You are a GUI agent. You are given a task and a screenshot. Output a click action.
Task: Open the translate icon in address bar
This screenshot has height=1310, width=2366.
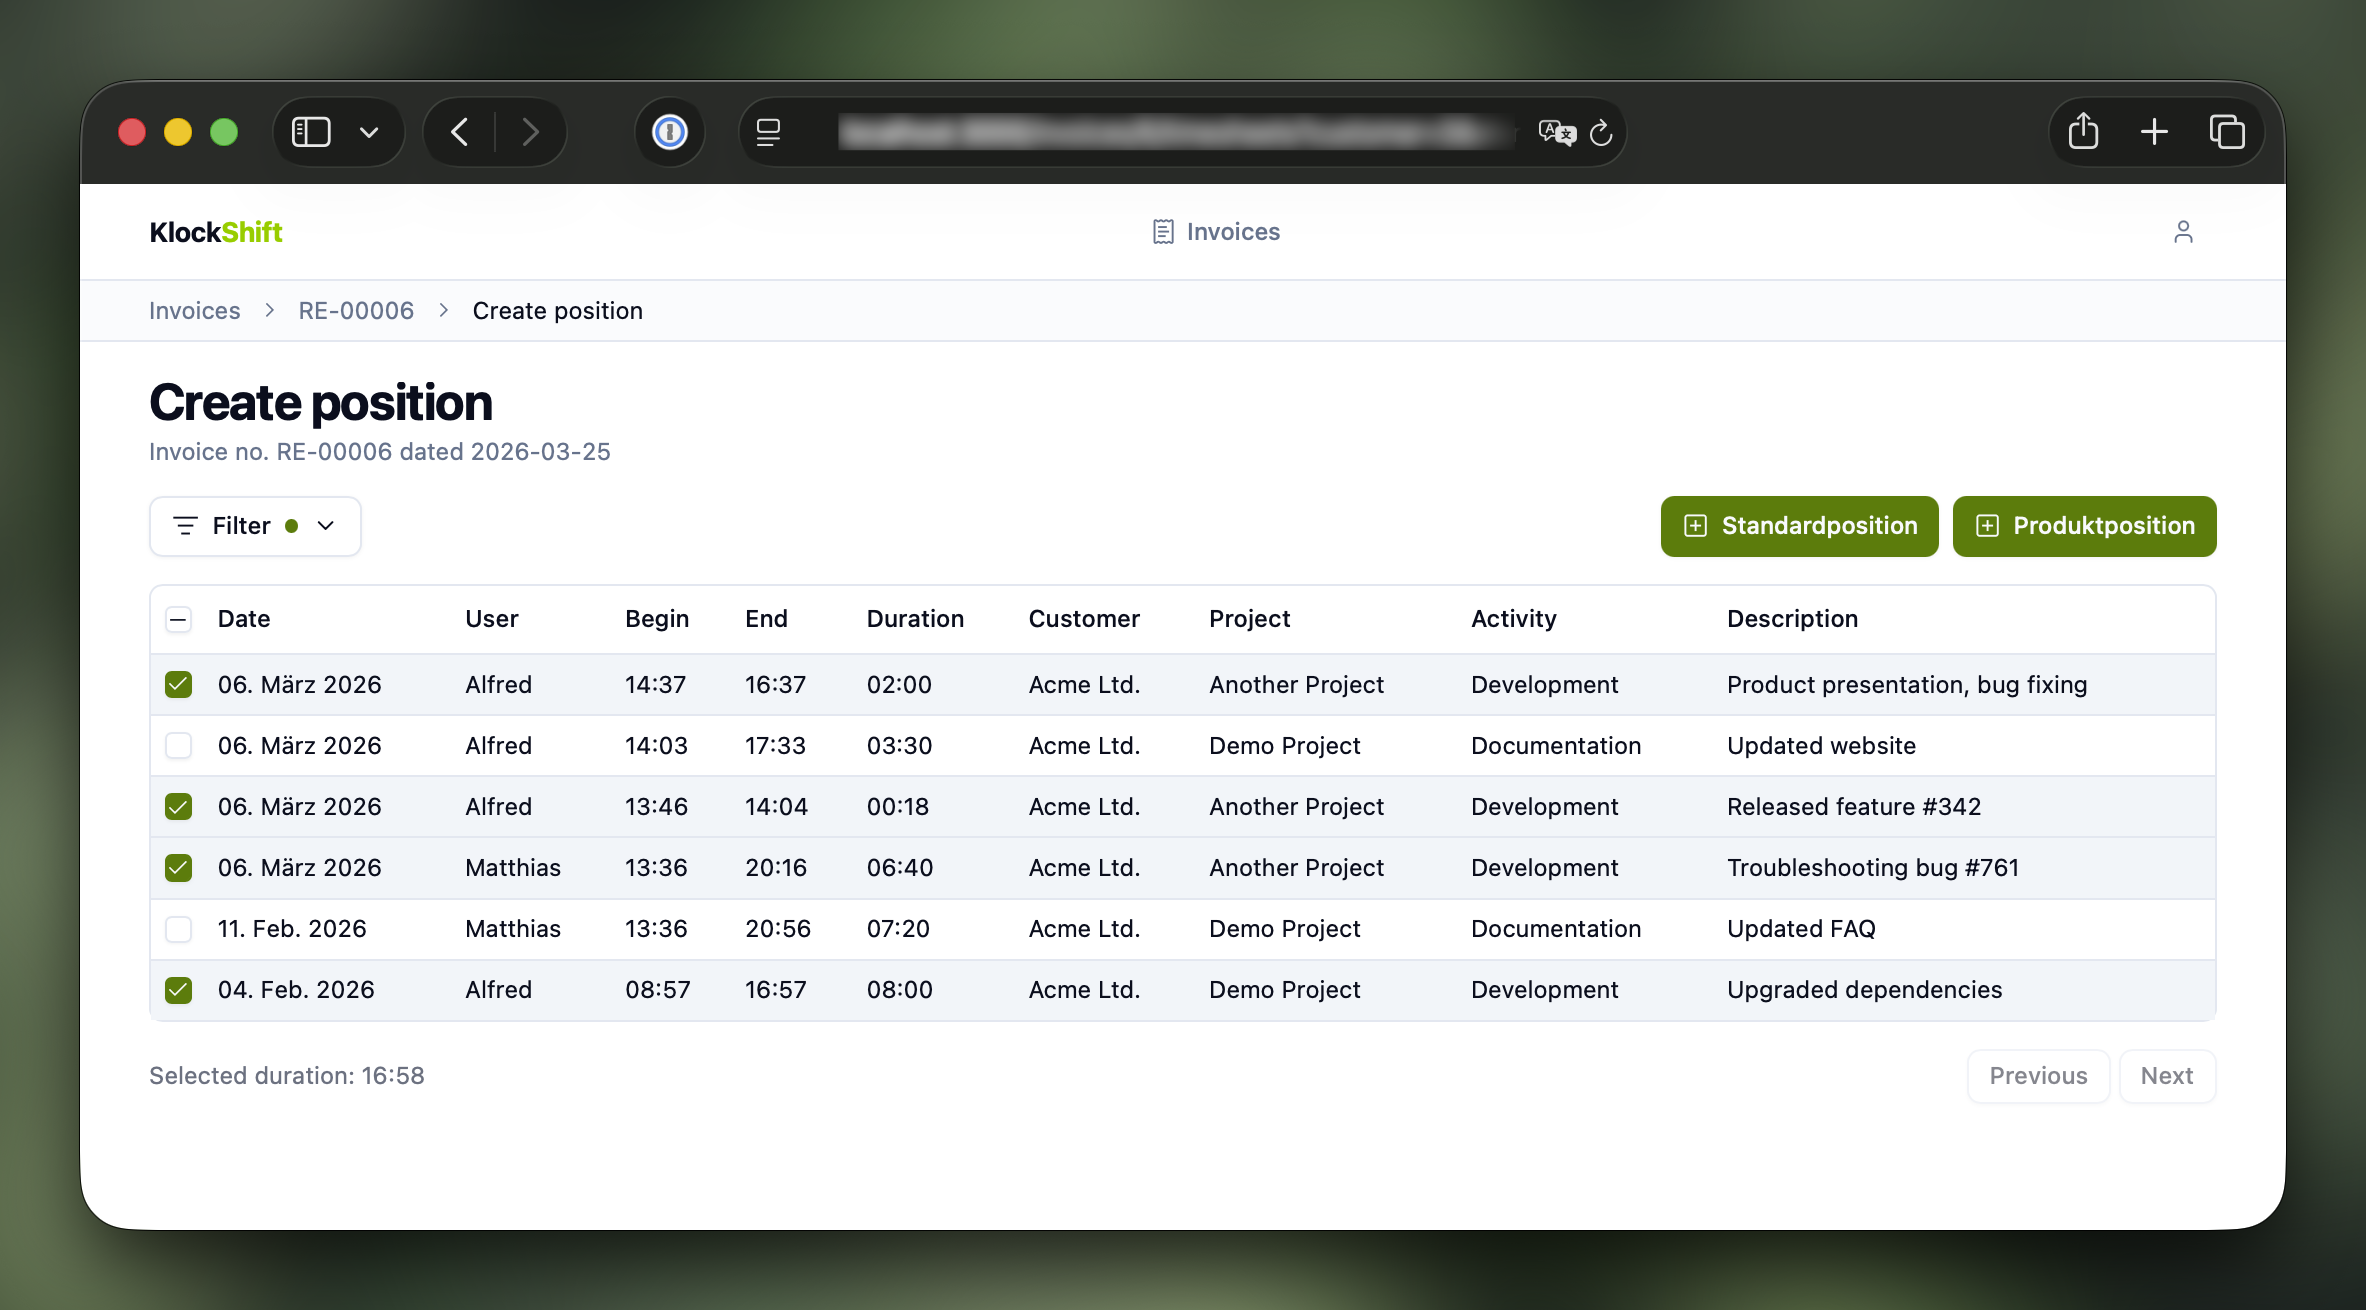(1554, 131)
